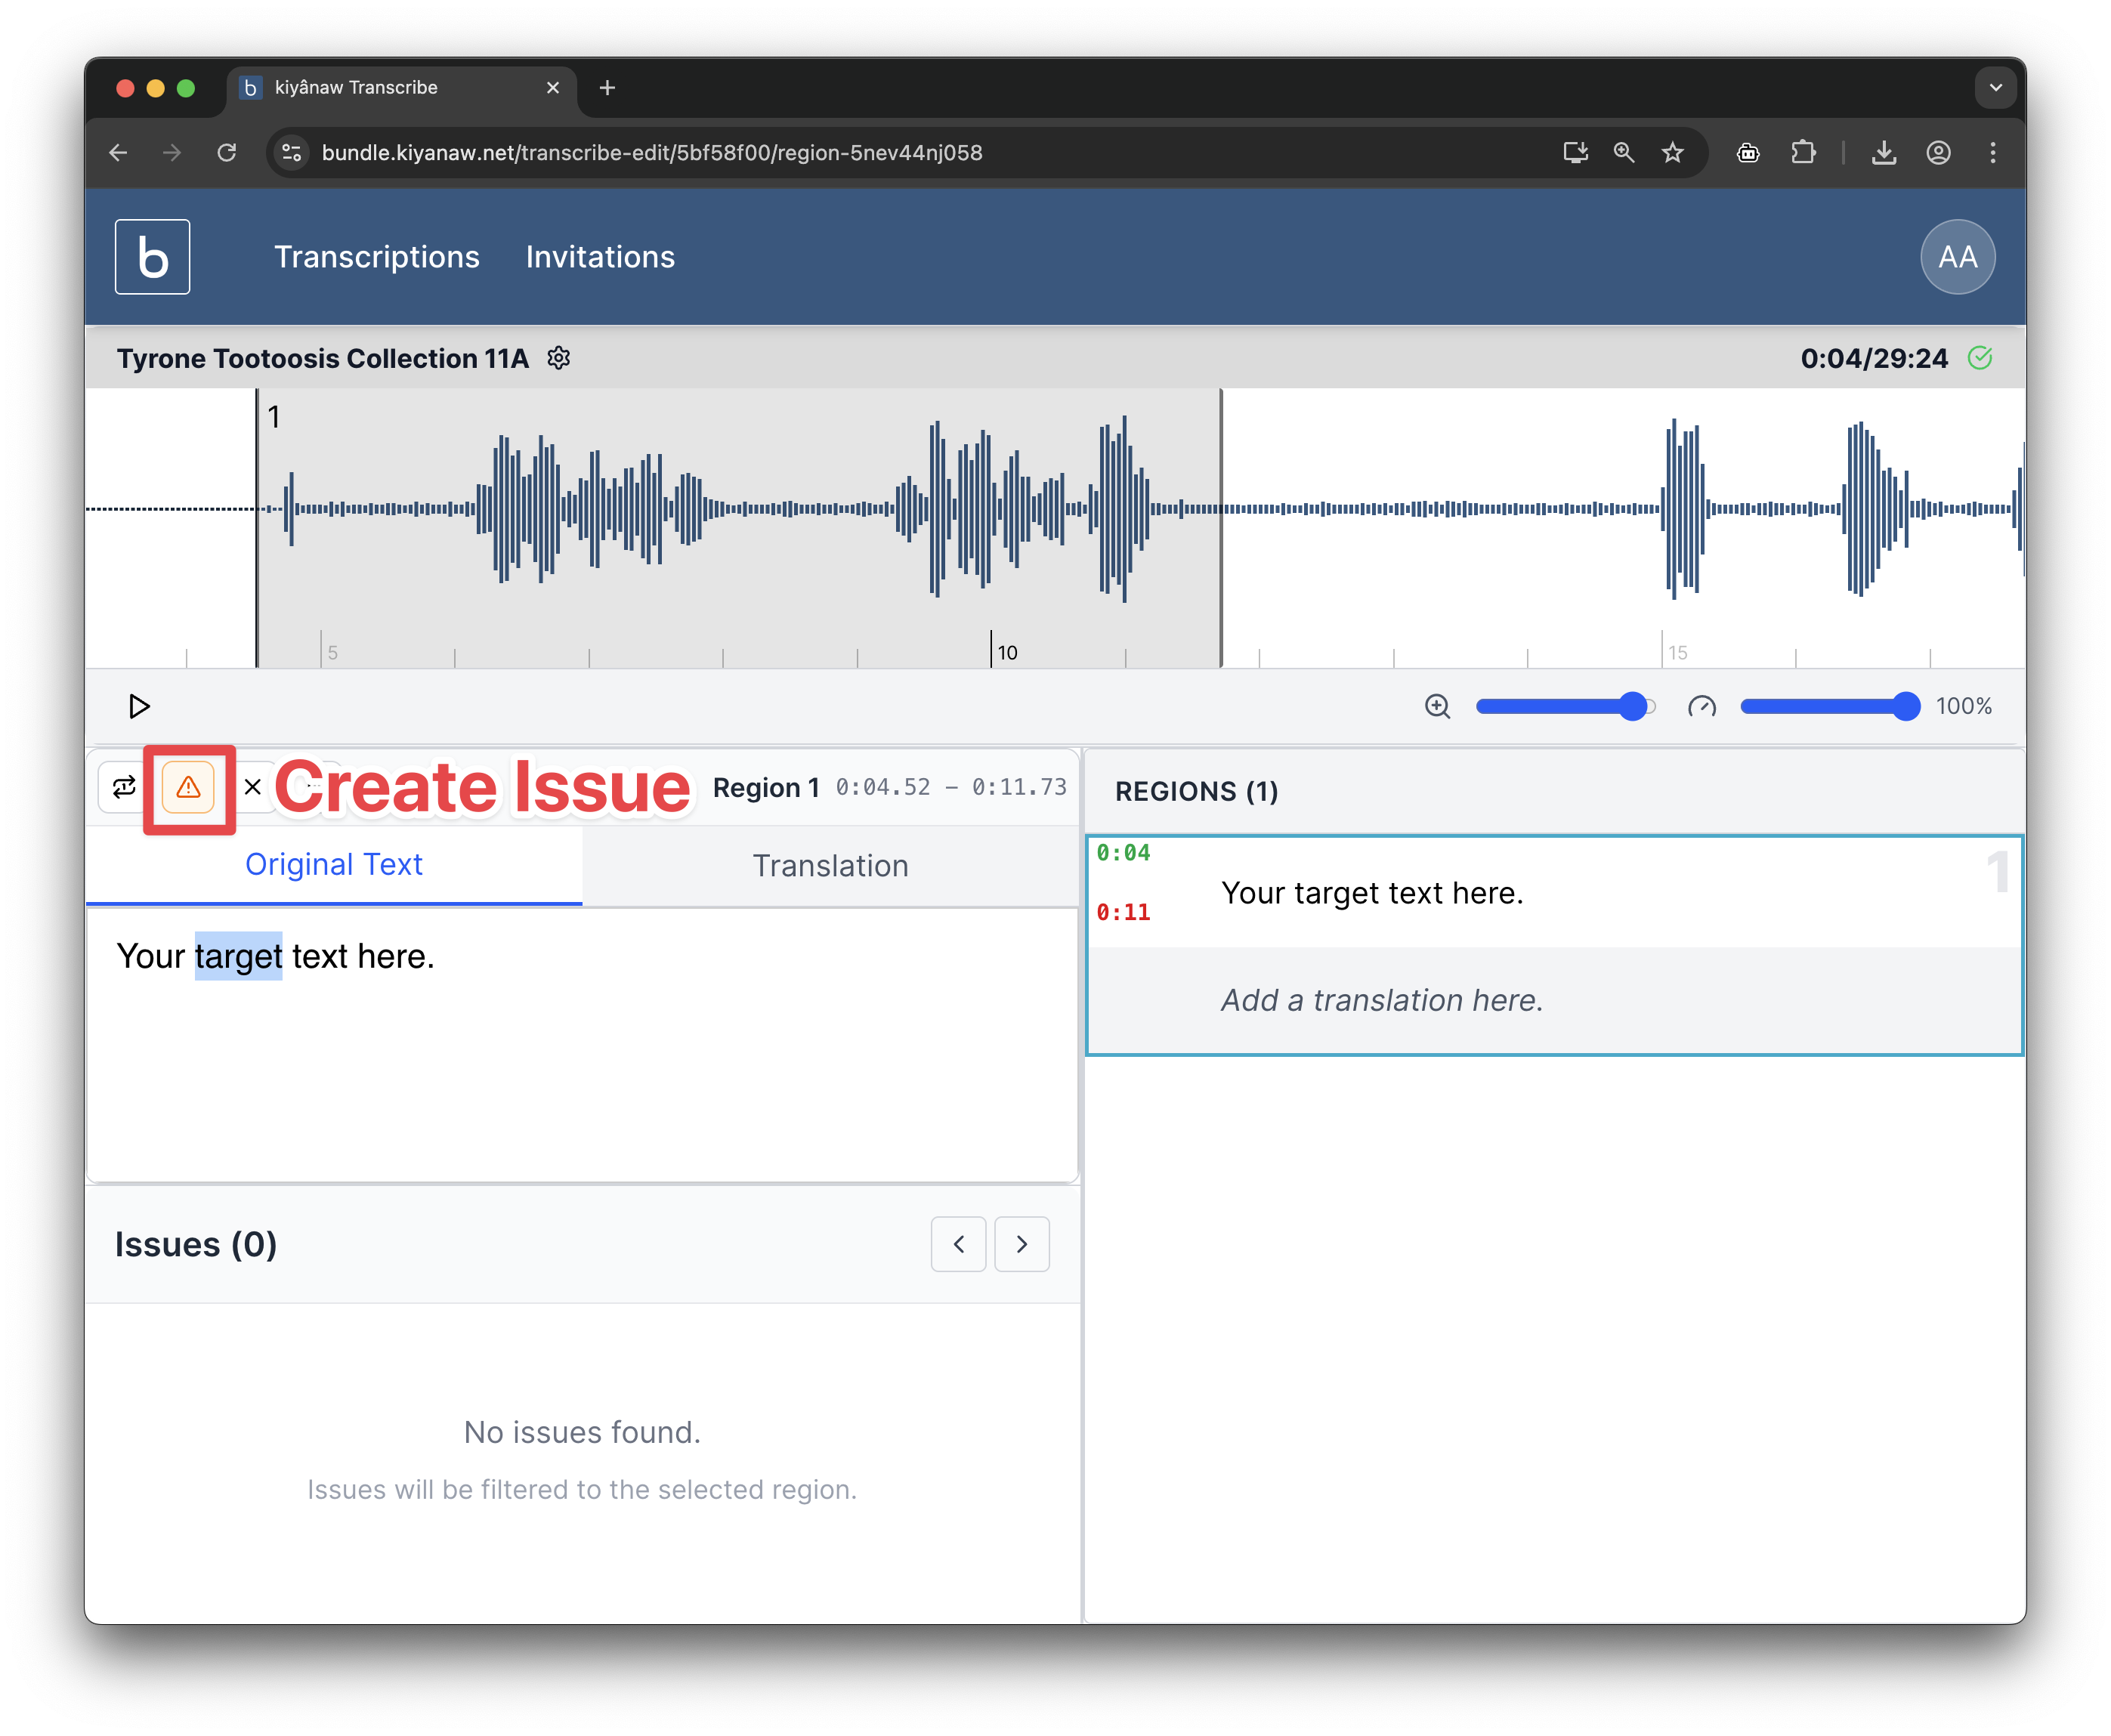Viewport: 2111px width, 1736px height.
Task: Click the next issue arrow button
Action: [1021, 1244]
